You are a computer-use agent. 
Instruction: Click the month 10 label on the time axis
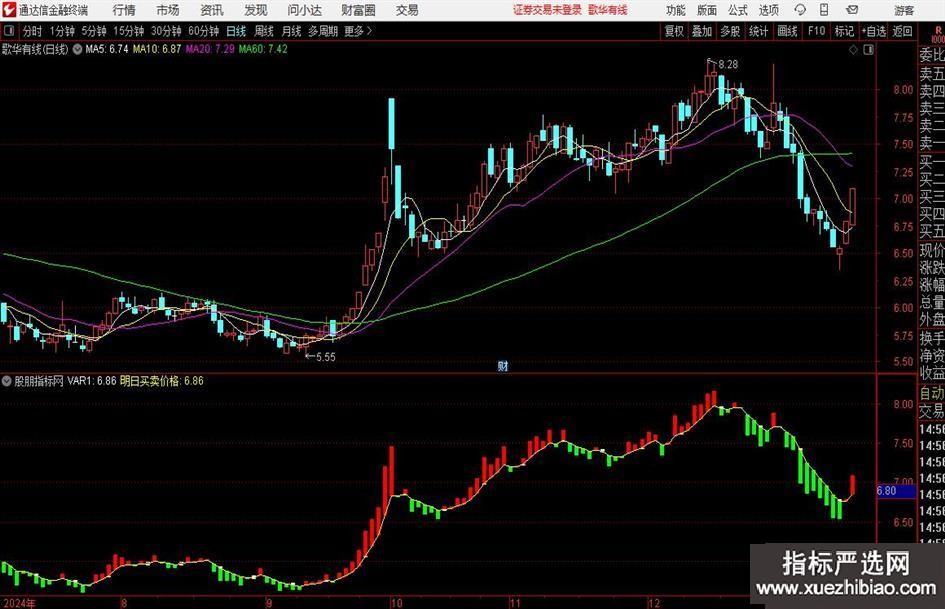pyautogui.click(x=396, y=603)
